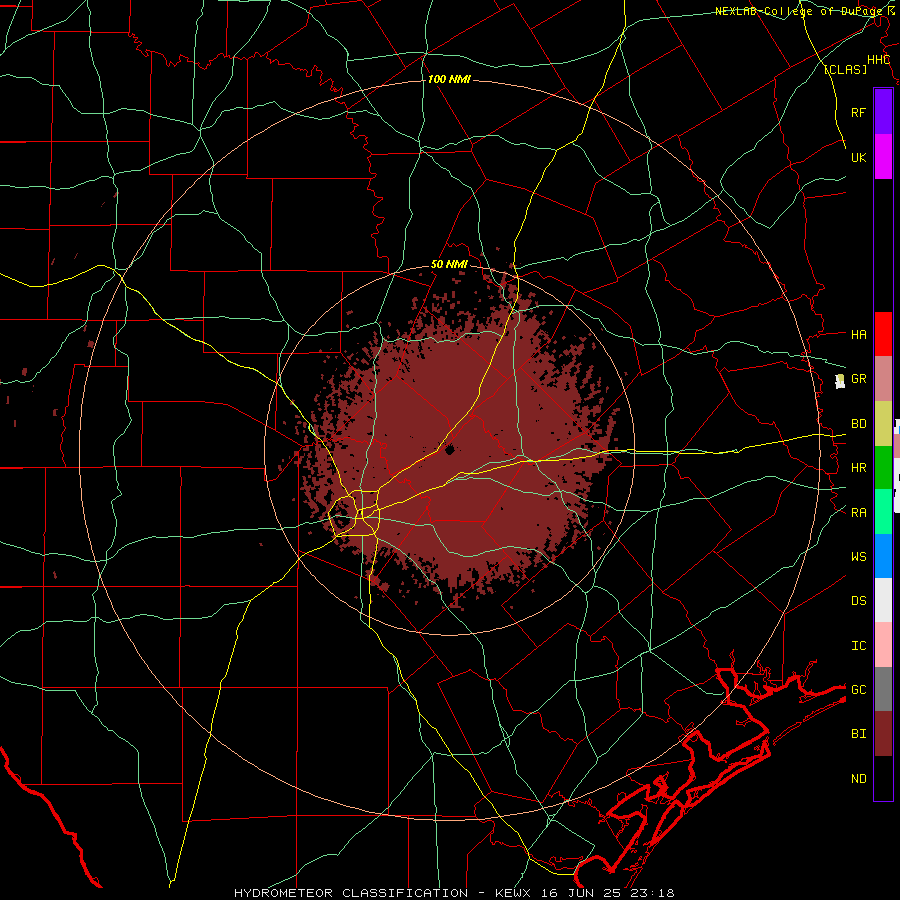Click the "BI" legend label text
Screen dimensions: 900x900
point(858,734)
